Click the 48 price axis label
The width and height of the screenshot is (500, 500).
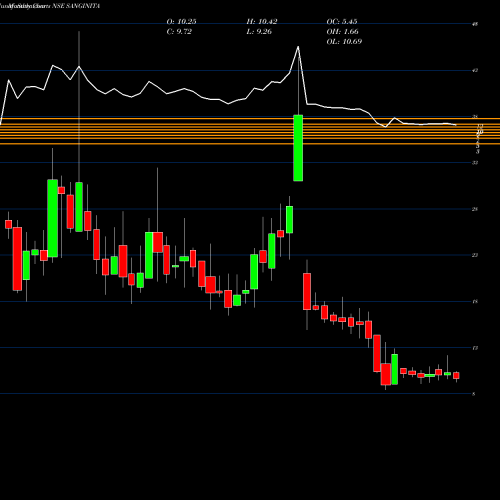click(475, 24)
